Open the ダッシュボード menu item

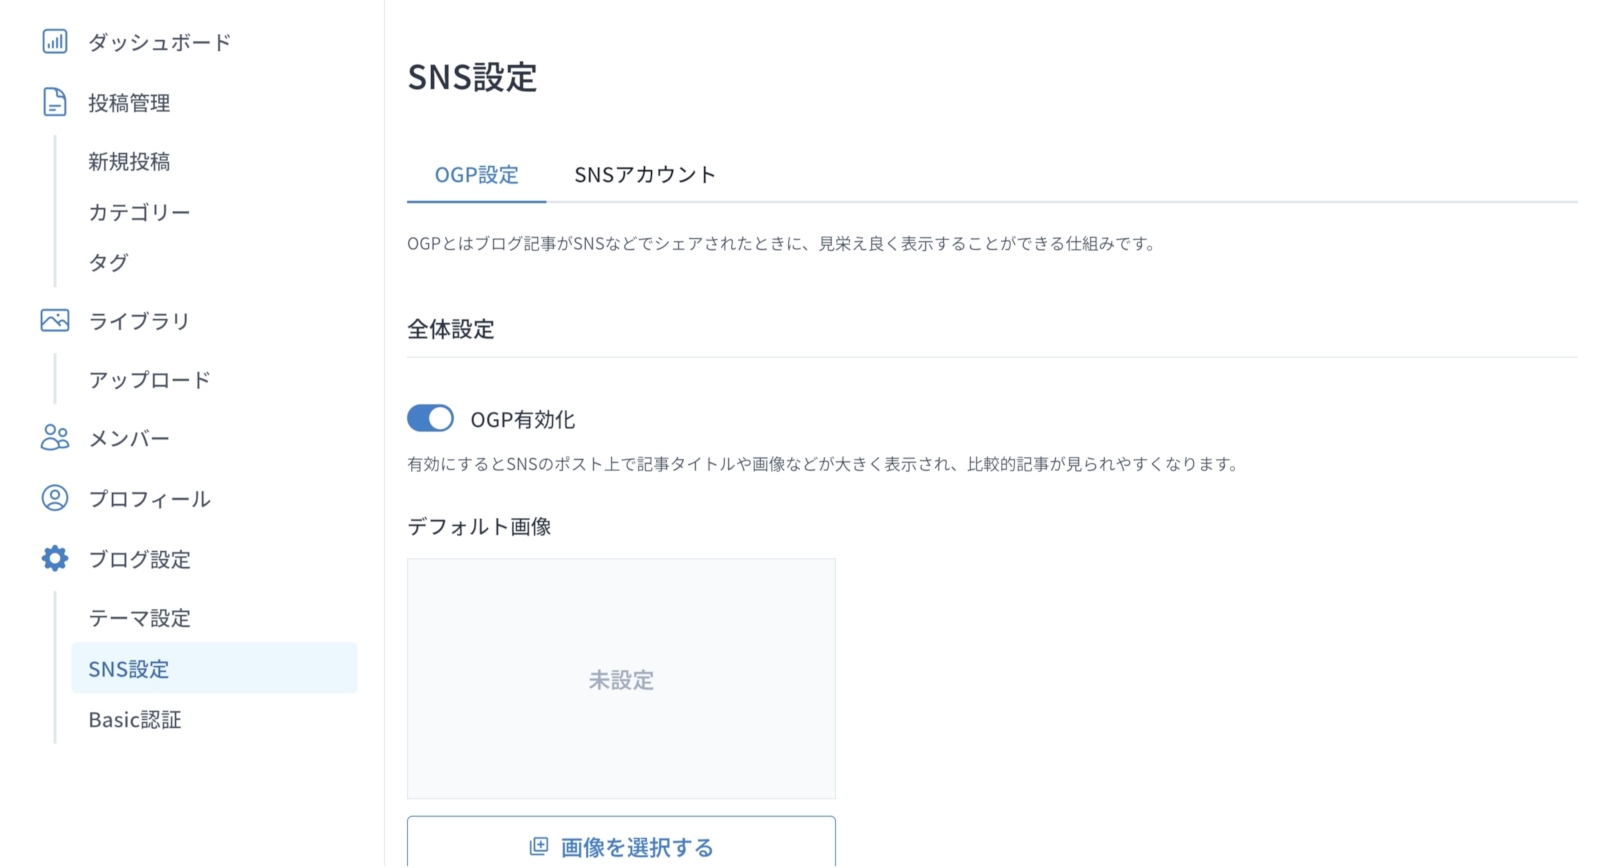pyautogui.click(x=160, y=42)
